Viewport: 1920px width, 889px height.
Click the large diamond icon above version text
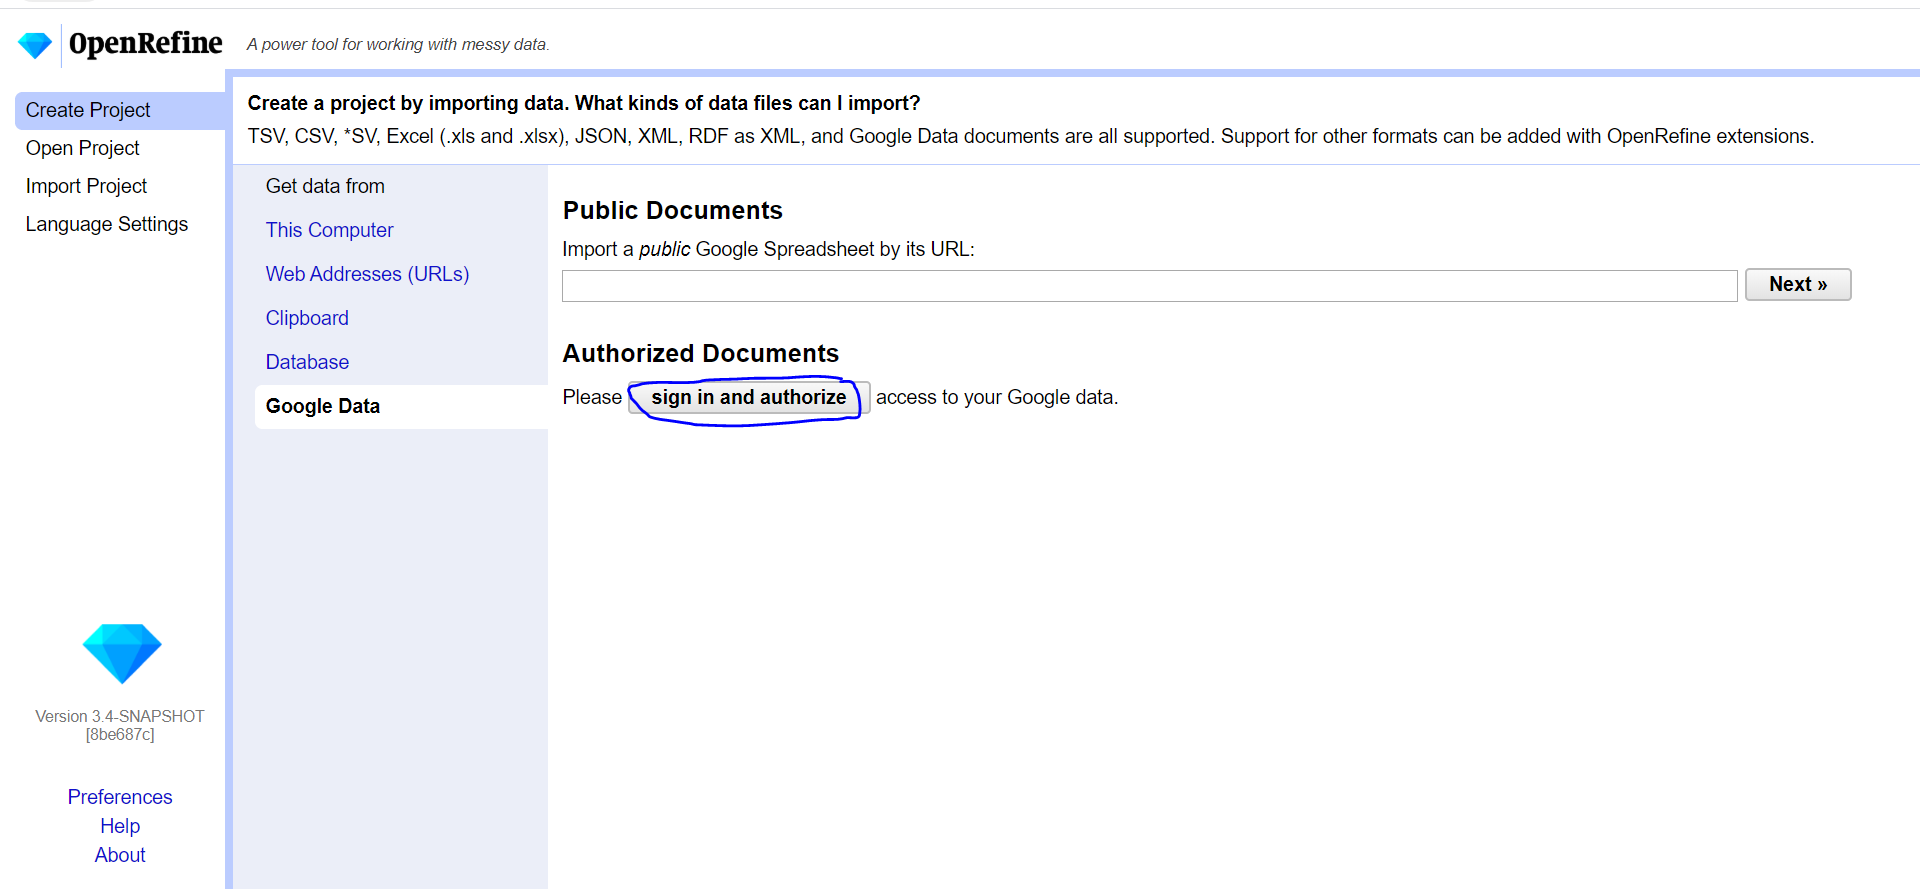tap(122, 654)
